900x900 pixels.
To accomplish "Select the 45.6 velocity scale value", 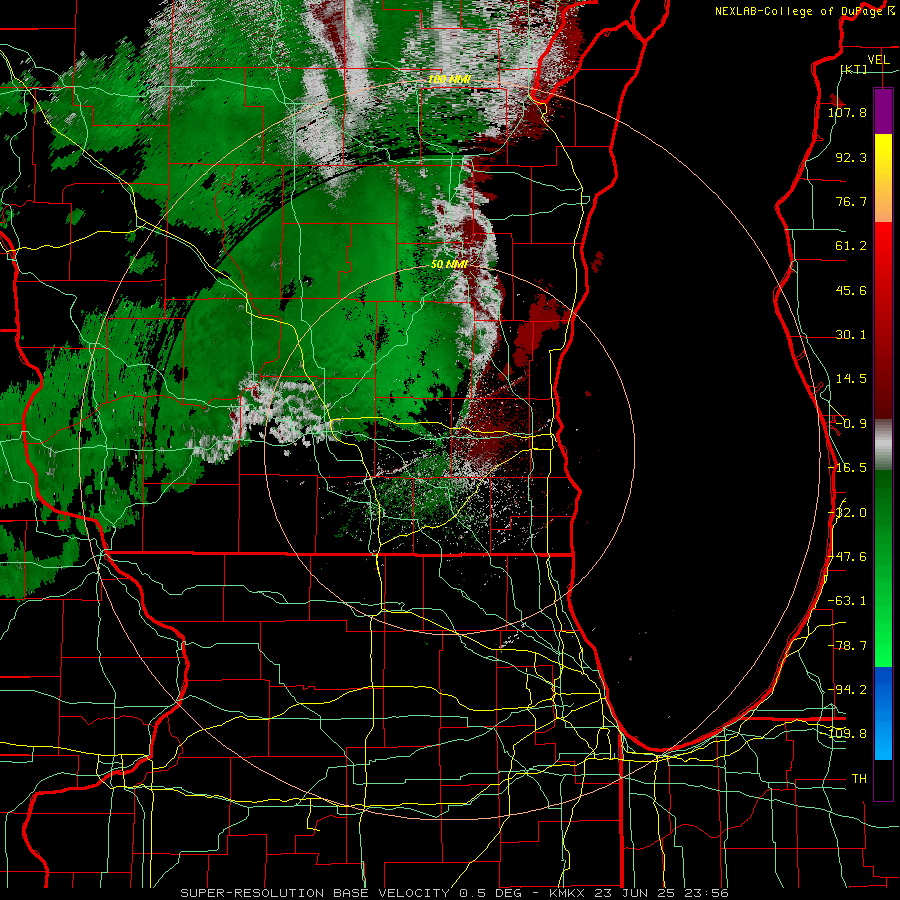I will coord(851,290).
